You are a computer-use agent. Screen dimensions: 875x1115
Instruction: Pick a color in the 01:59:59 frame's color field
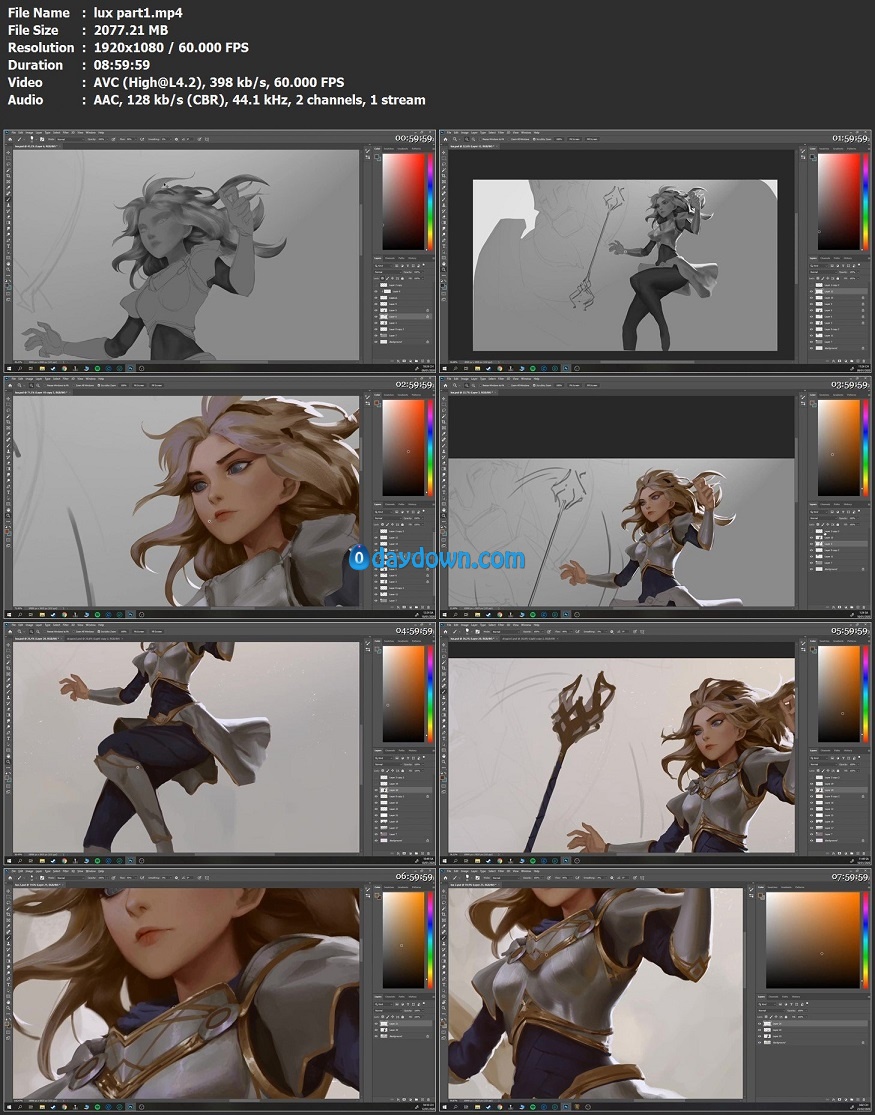[839, 201]
